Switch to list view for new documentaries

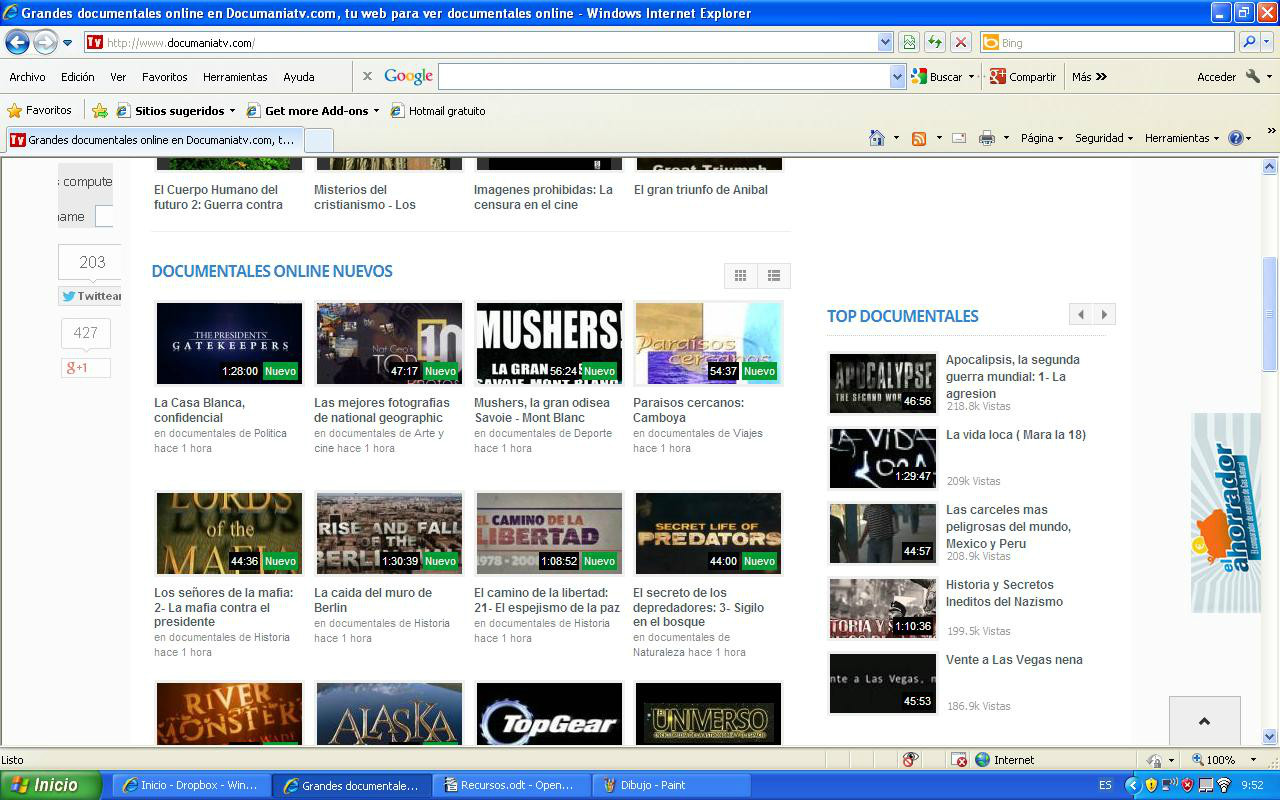(x=774, y=276)
